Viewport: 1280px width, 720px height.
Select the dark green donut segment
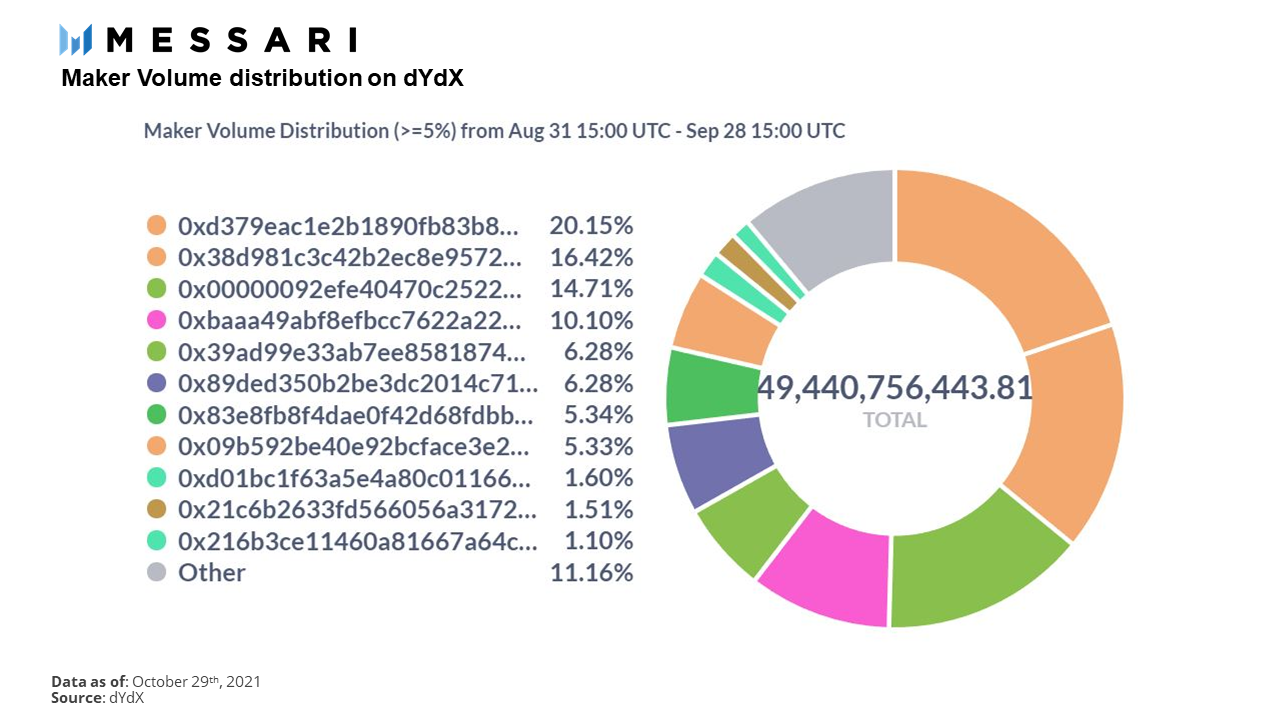tap(710, 385)
